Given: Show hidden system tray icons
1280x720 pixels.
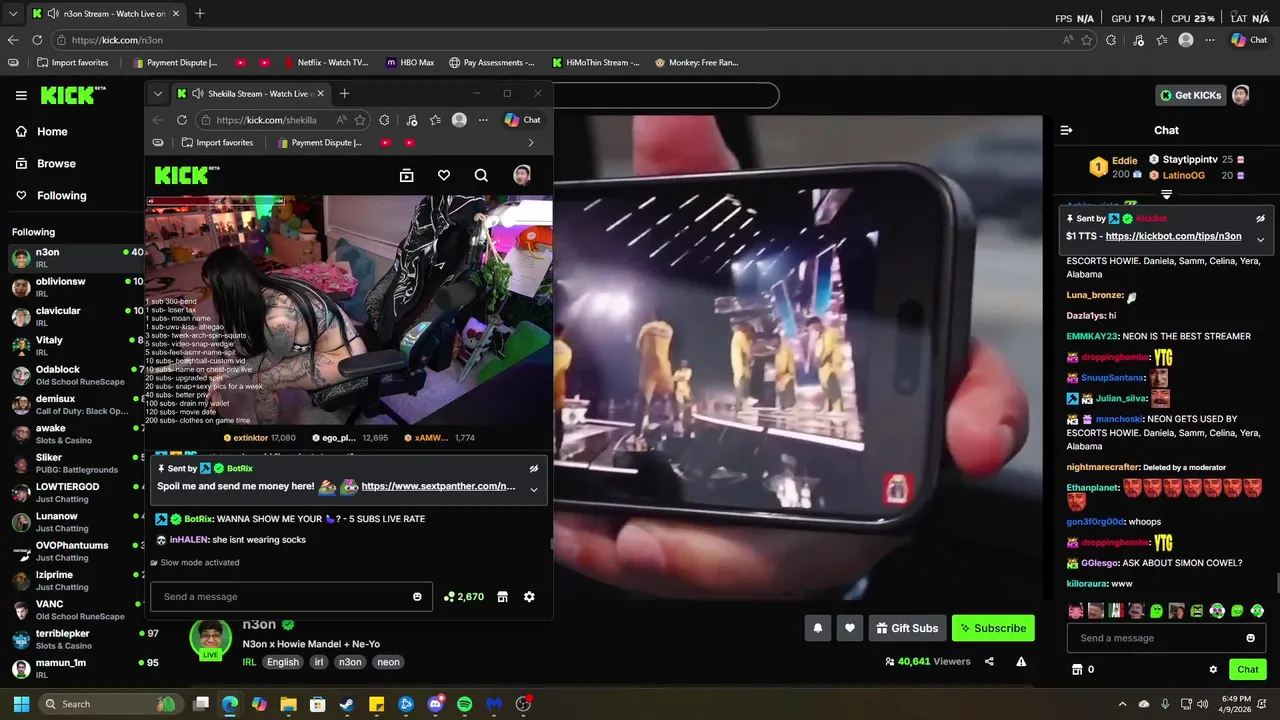Looking at the screenshot, I should coord(1122,704).
